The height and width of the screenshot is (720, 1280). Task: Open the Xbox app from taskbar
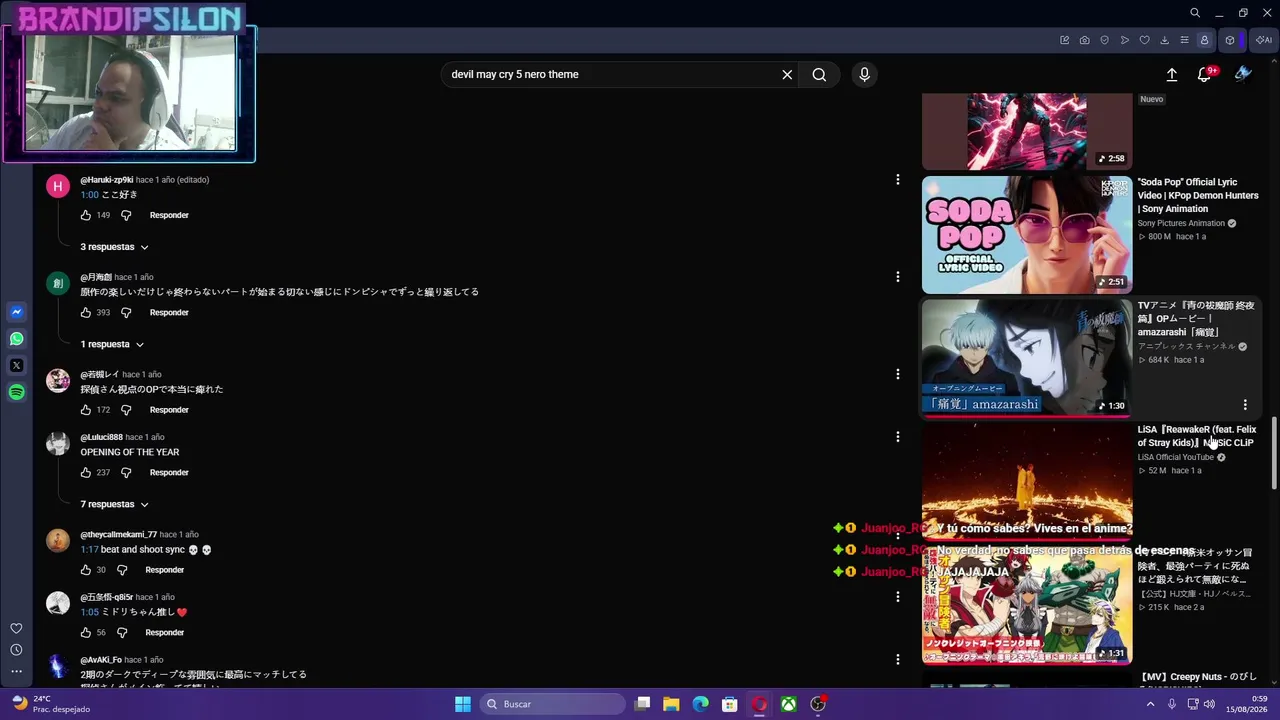tap(789, 704)
